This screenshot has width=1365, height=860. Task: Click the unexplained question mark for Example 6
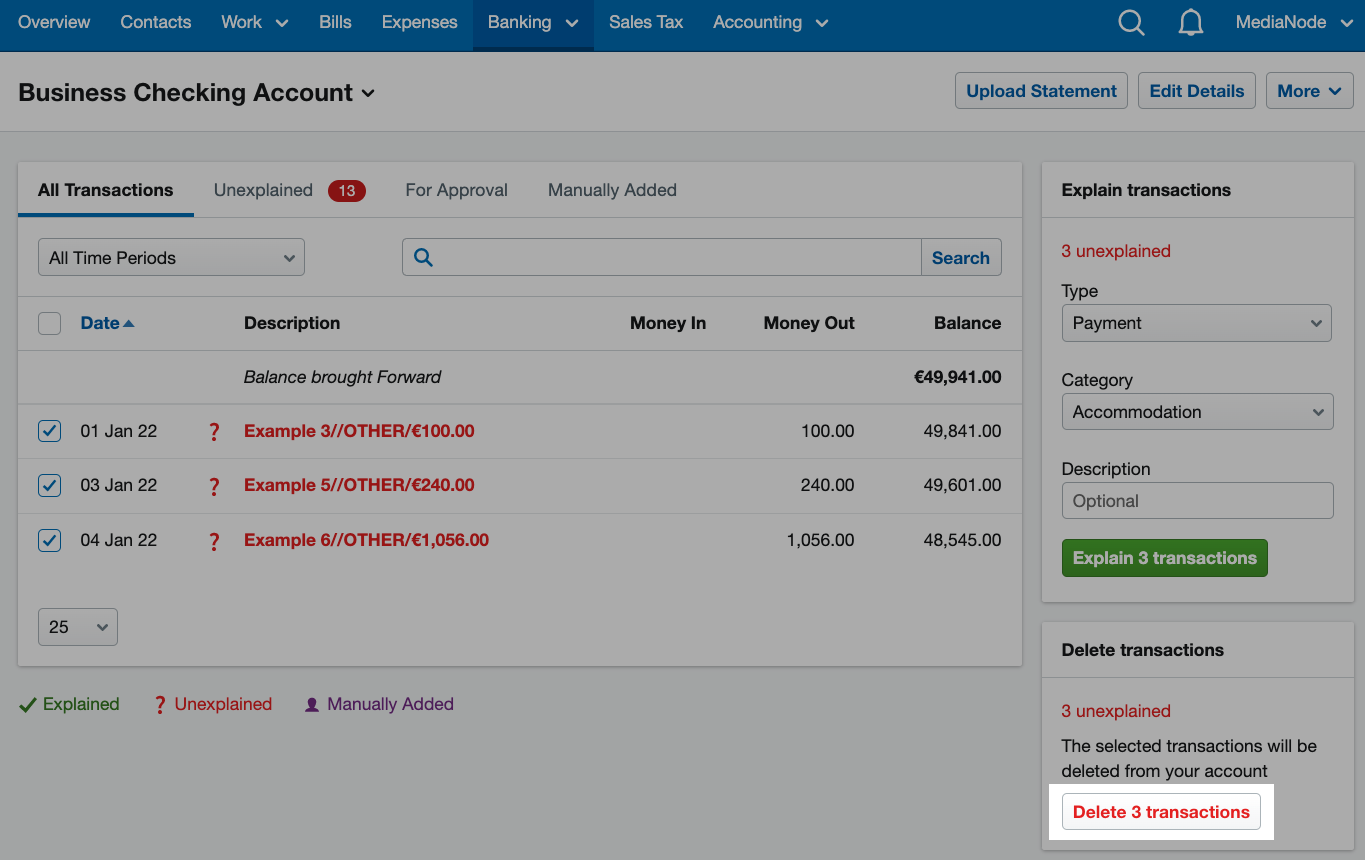point(213,541)
